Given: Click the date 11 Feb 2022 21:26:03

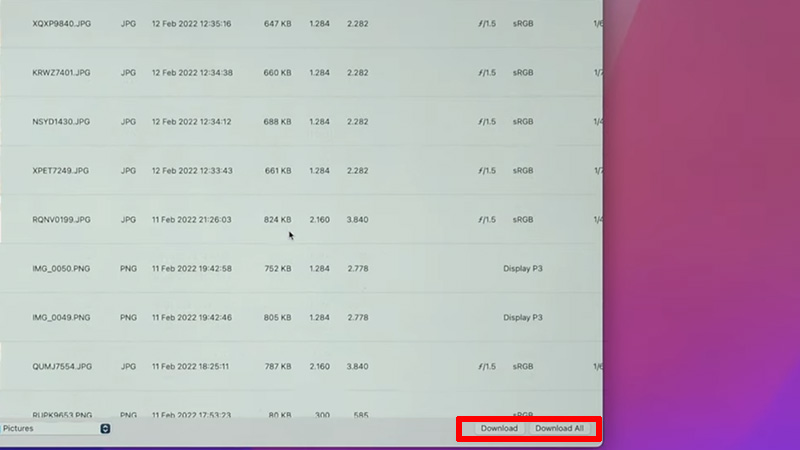Looking at the screenshot, I should 191,220.
